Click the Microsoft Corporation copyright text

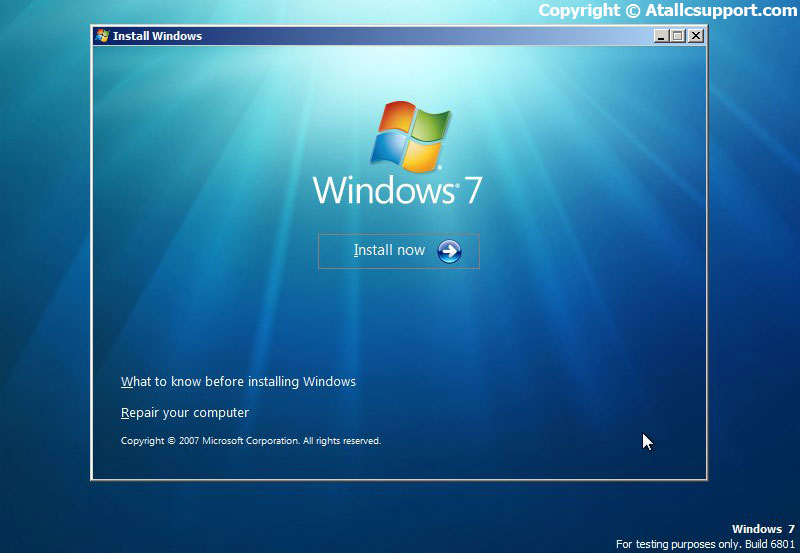click(x=251, y=441)
